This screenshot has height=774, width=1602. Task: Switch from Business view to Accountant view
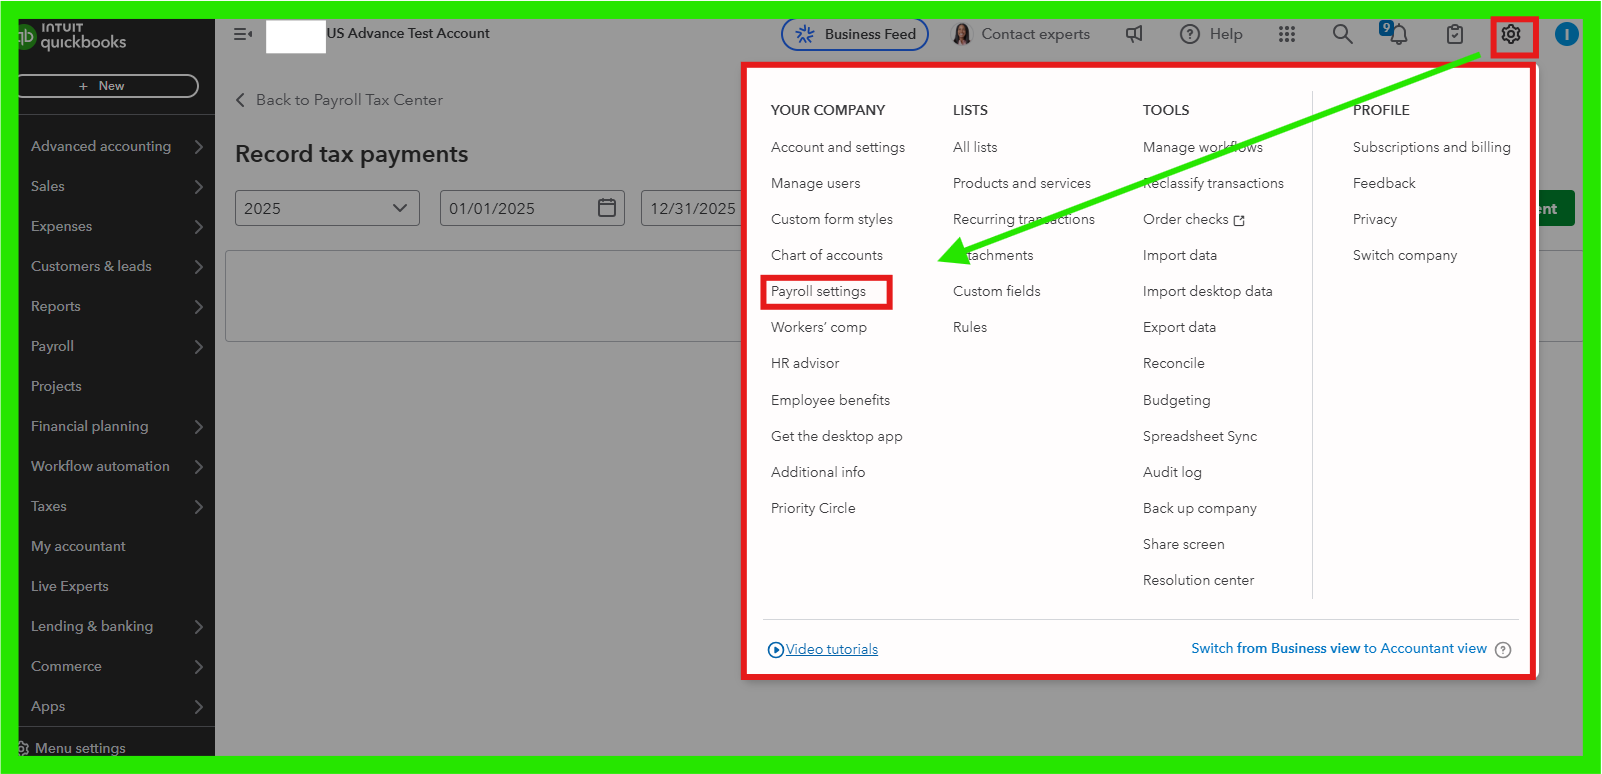point(1339,649)
